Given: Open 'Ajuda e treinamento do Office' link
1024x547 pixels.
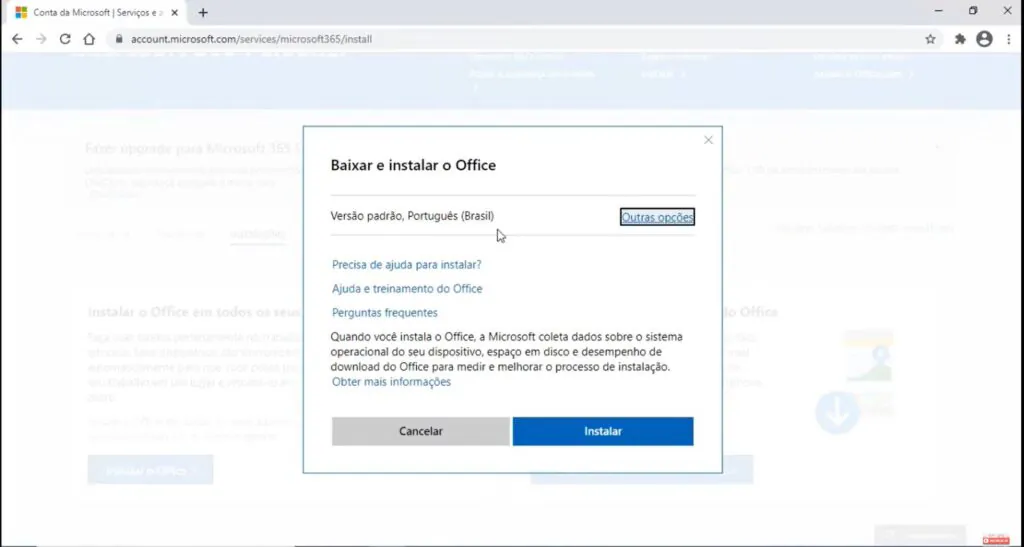Looking at the screenshot, I should [407, 289].
